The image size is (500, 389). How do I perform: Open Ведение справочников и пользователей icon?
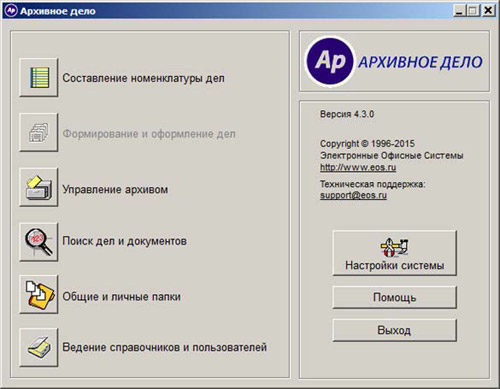(39, 348)
